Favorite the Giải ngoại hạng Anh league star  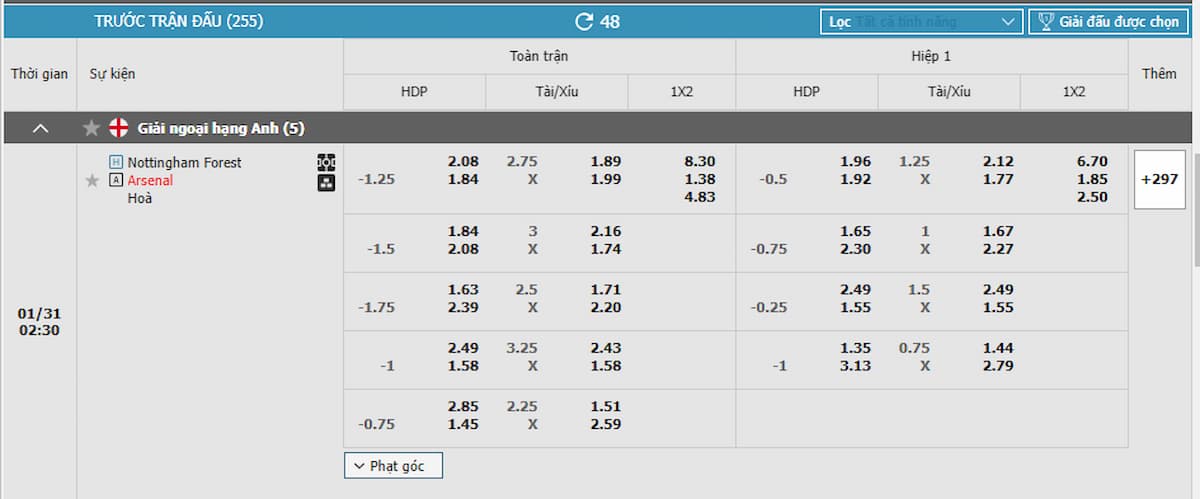[92, 128]
